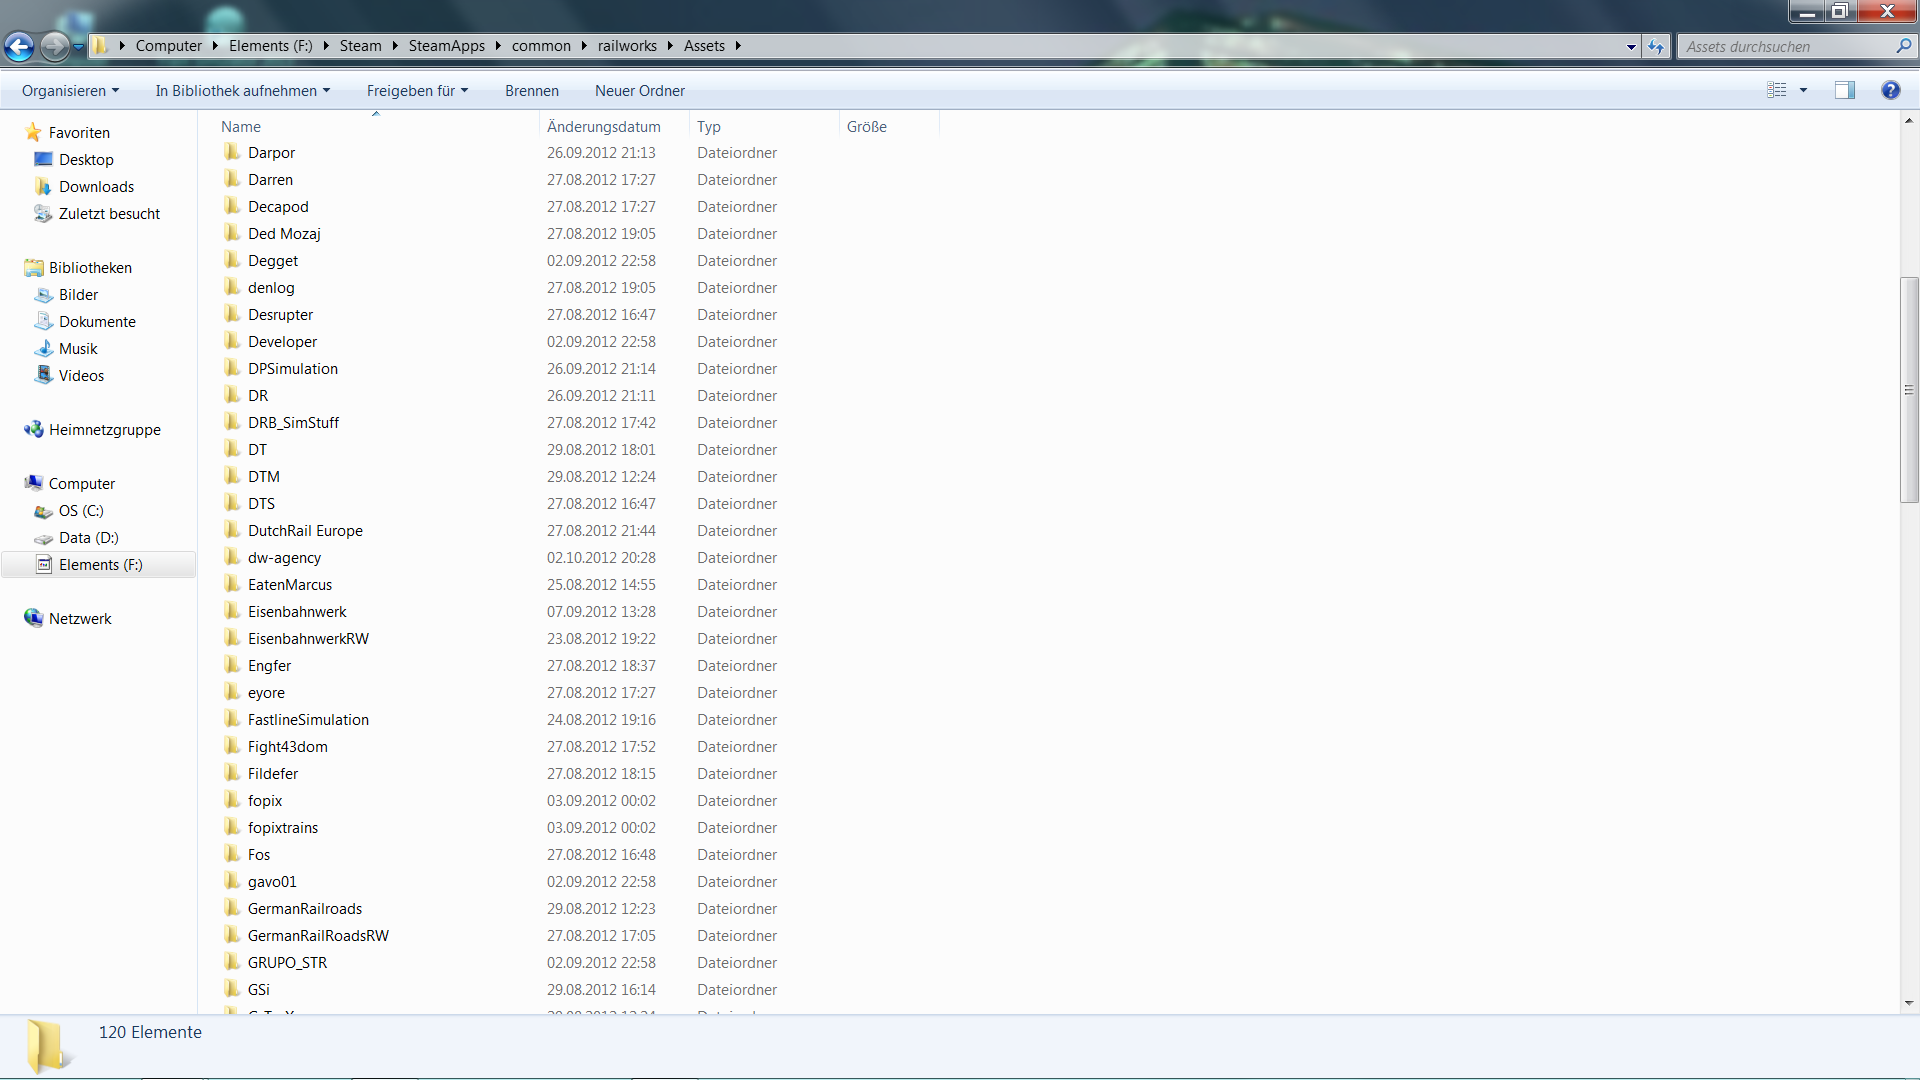Click the Brennen button
This screenshot has width=1920, height=1080.
(x=531, y=91)
